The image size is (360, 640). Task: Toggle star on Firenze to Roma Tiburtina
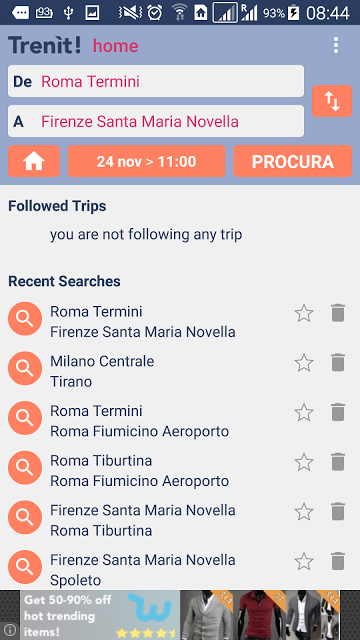(304, 512)
